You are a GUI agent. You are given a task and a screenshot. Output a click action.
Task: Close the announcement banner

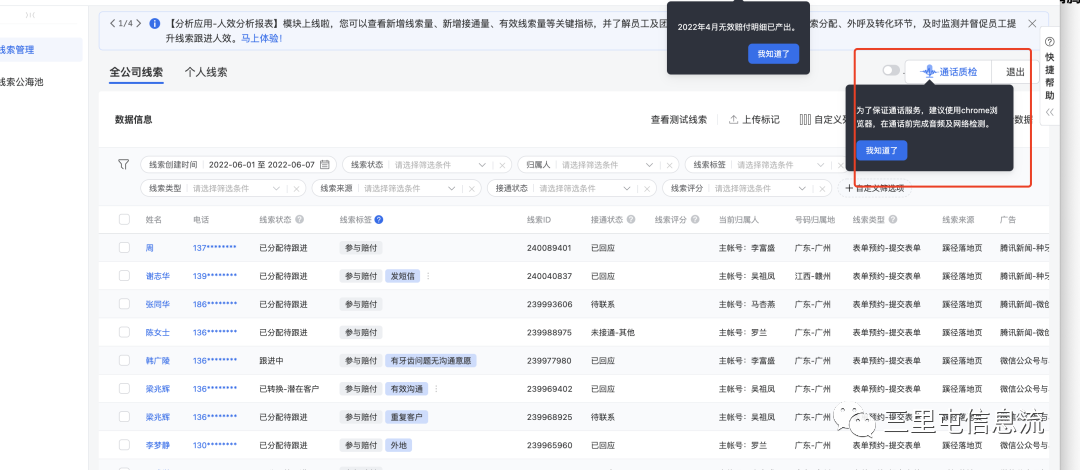pyautogui.click(x=1031, y=22)
